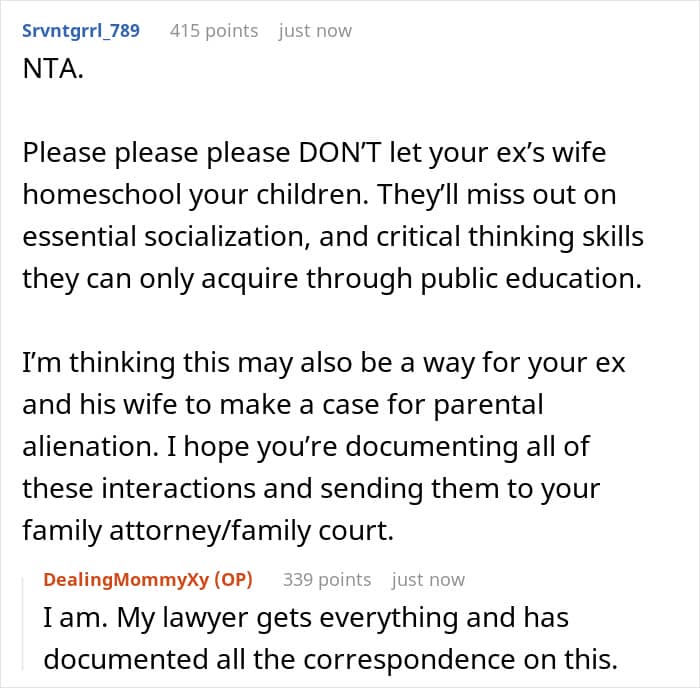Click the line starting alienation. I hope
Screen dimensions: 700x688
pos(306,447)
